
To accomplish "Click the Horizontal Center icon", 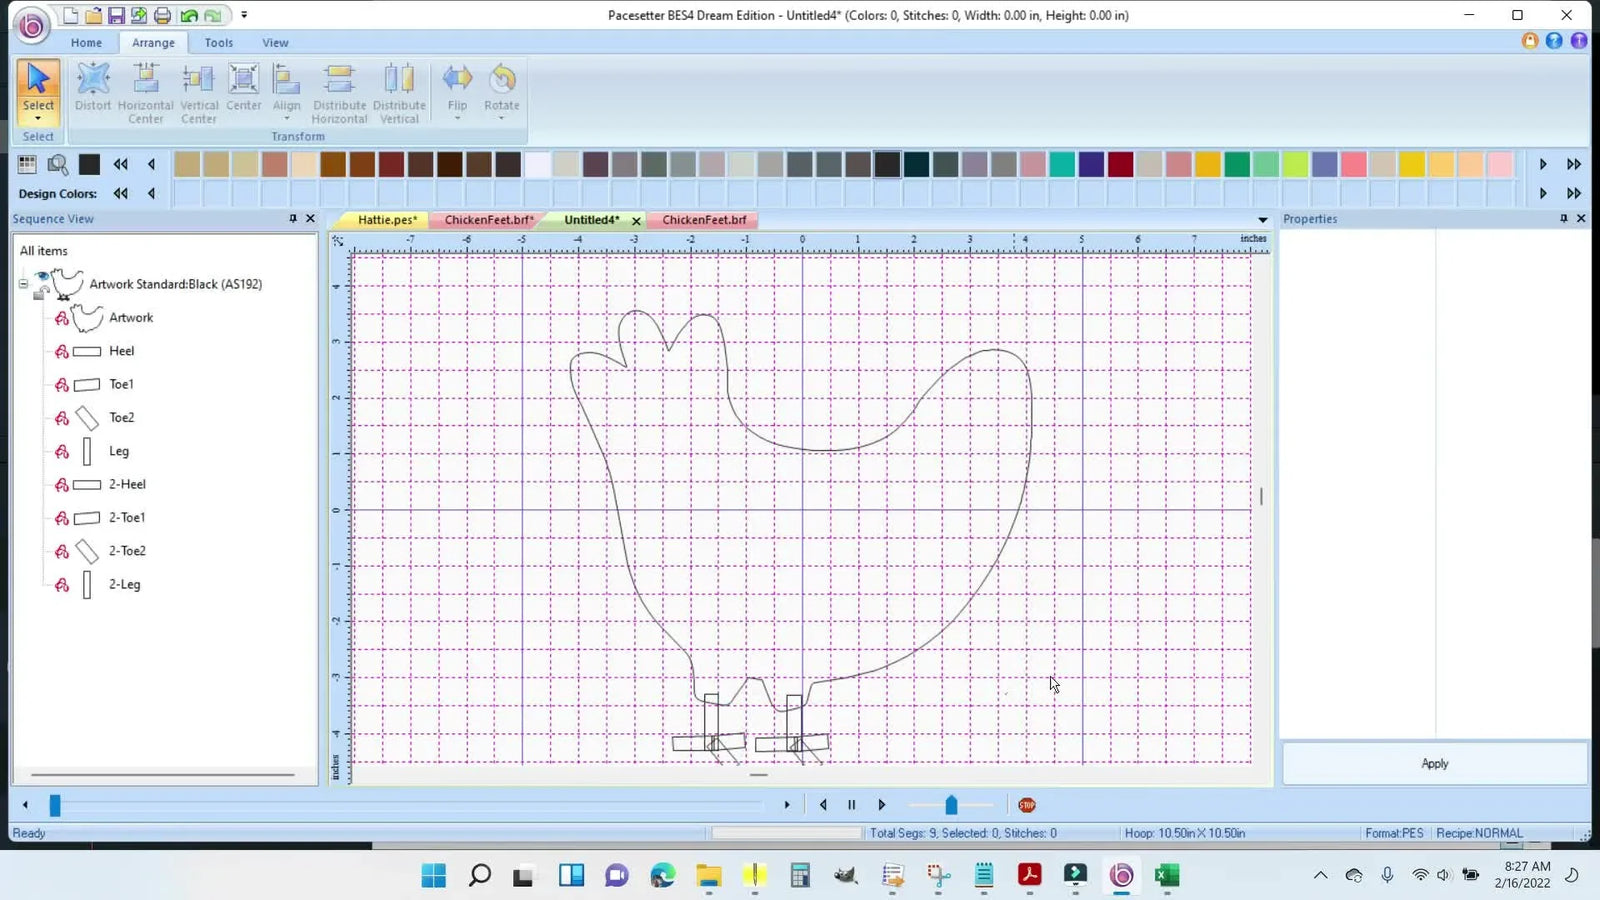I will click(x=146, y=77).
